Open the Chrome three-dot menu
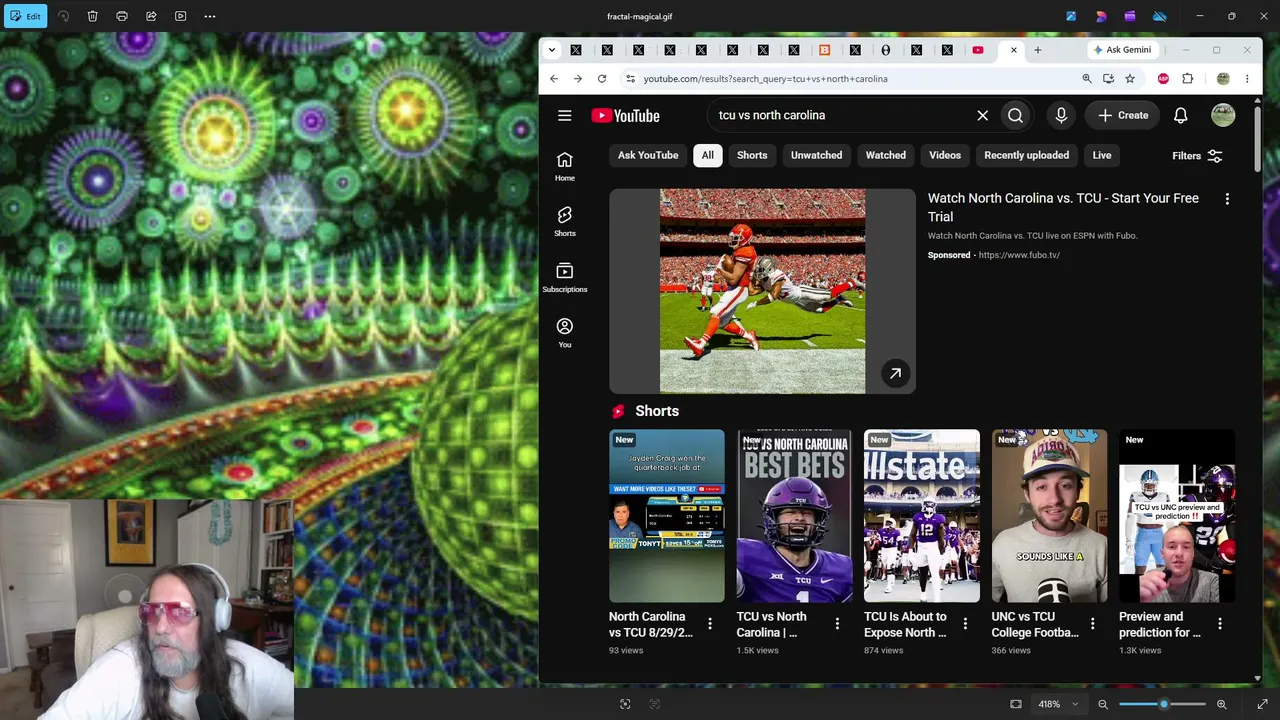 tap(1247, 79)
